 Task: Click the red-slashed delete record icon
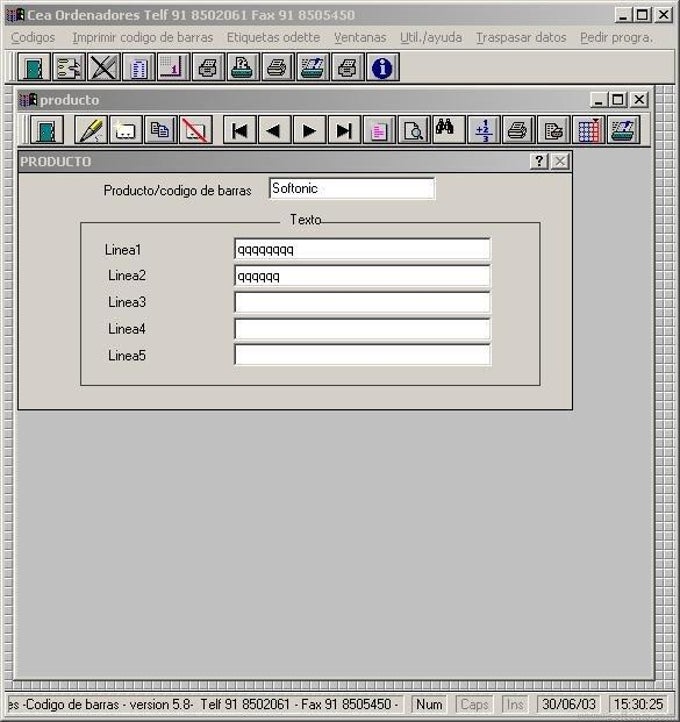coord(195,130)
